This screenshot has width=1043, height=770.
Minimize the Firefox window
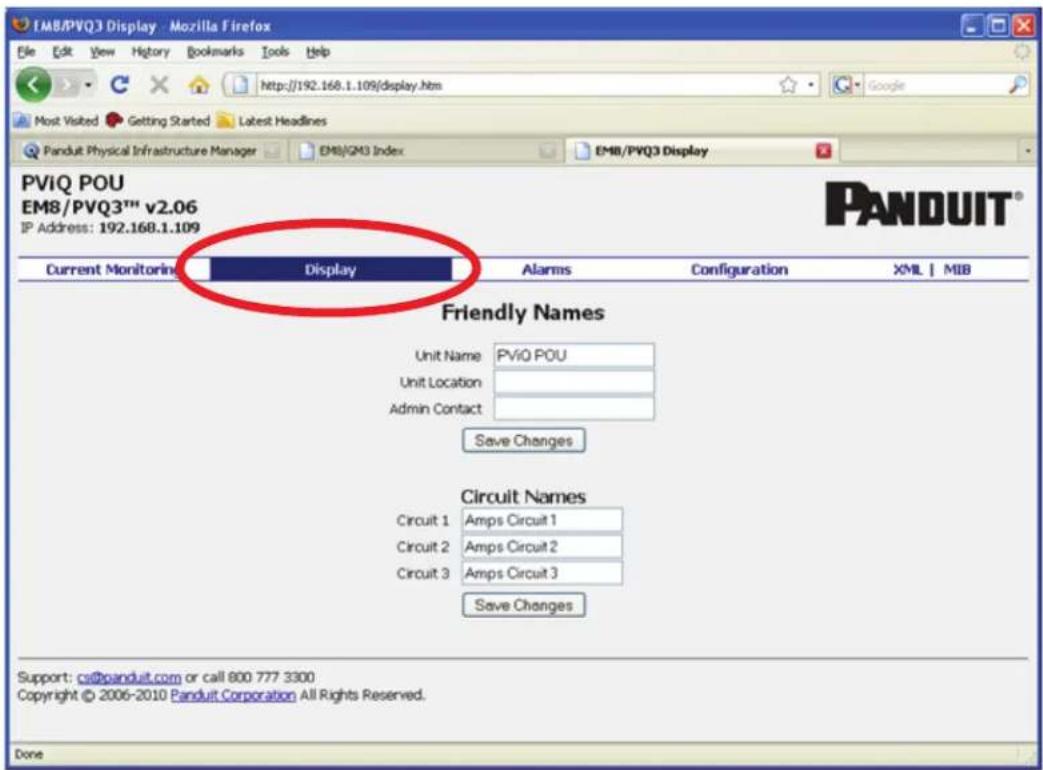[972, 26]
